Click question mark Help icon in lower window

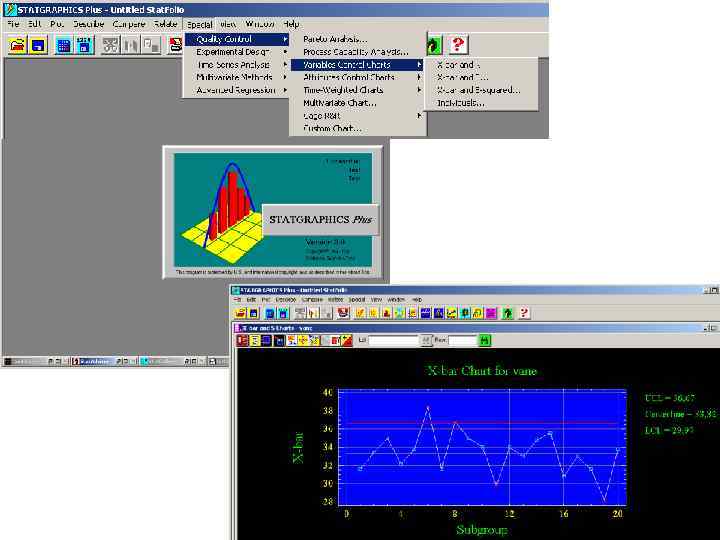(x=524, y=313)
